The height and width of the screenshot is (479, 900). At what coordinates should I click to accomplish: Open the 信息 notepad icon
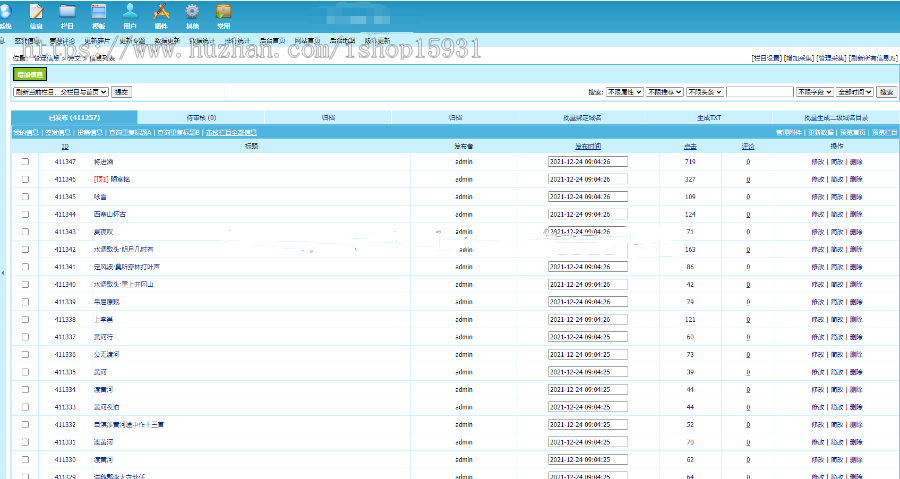pos(36,16)
